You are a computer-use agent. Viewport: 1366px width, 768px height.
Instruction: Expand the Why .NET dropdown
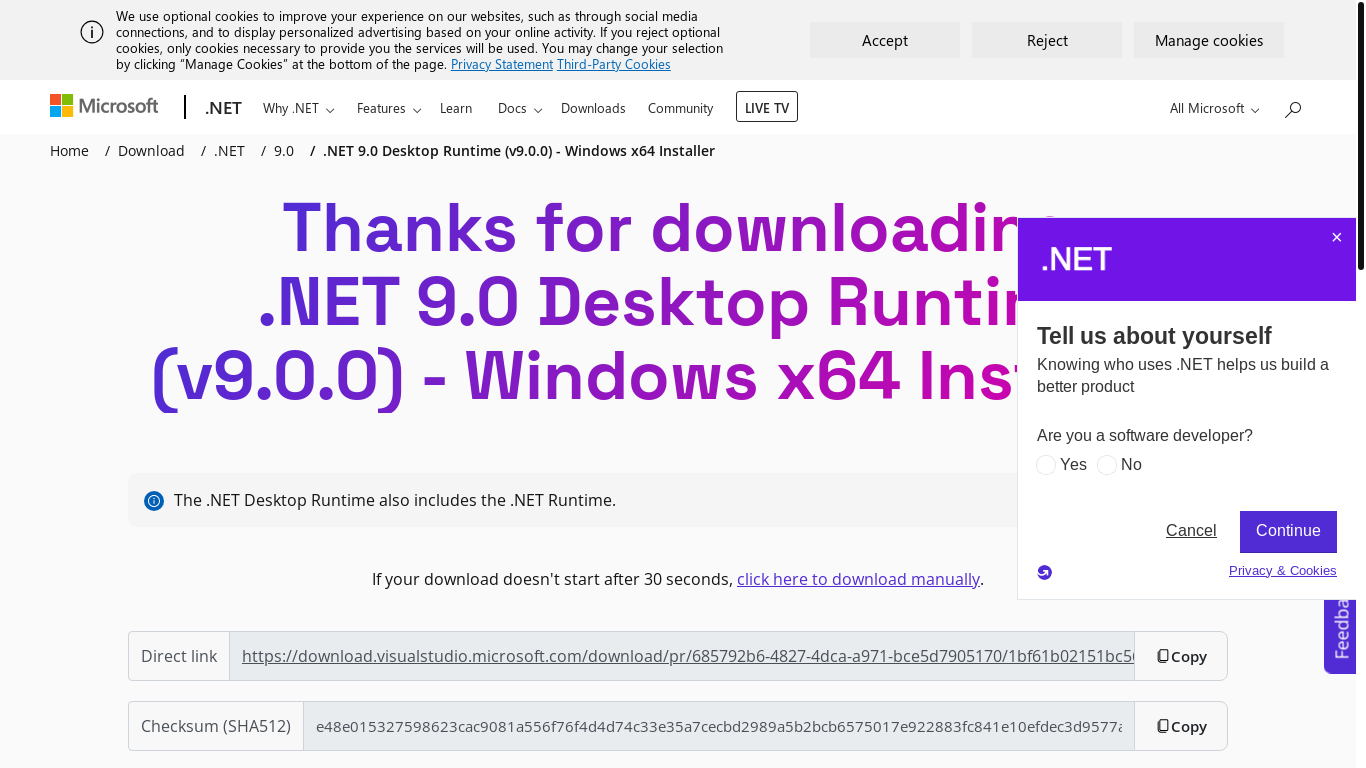point(298,108)
